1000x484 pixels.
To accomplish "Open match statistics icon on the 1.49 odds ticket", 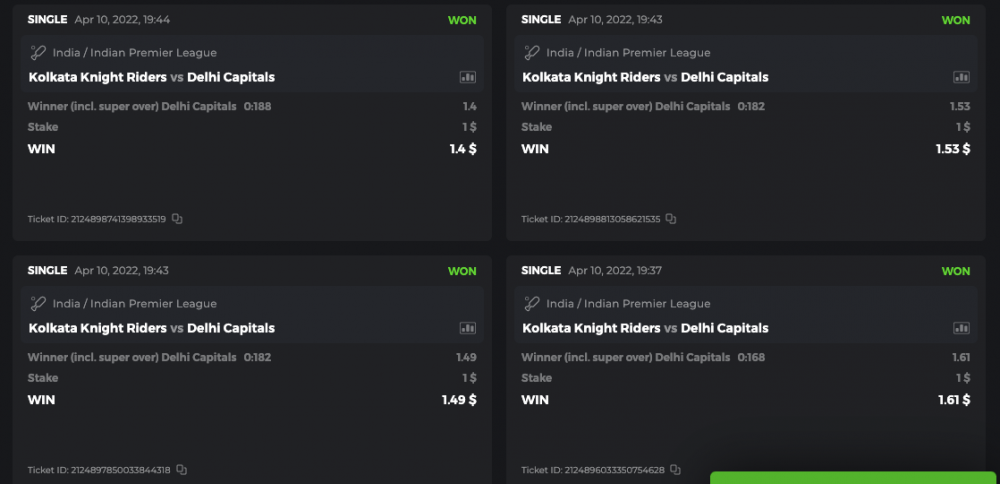I will pos(467,328).
